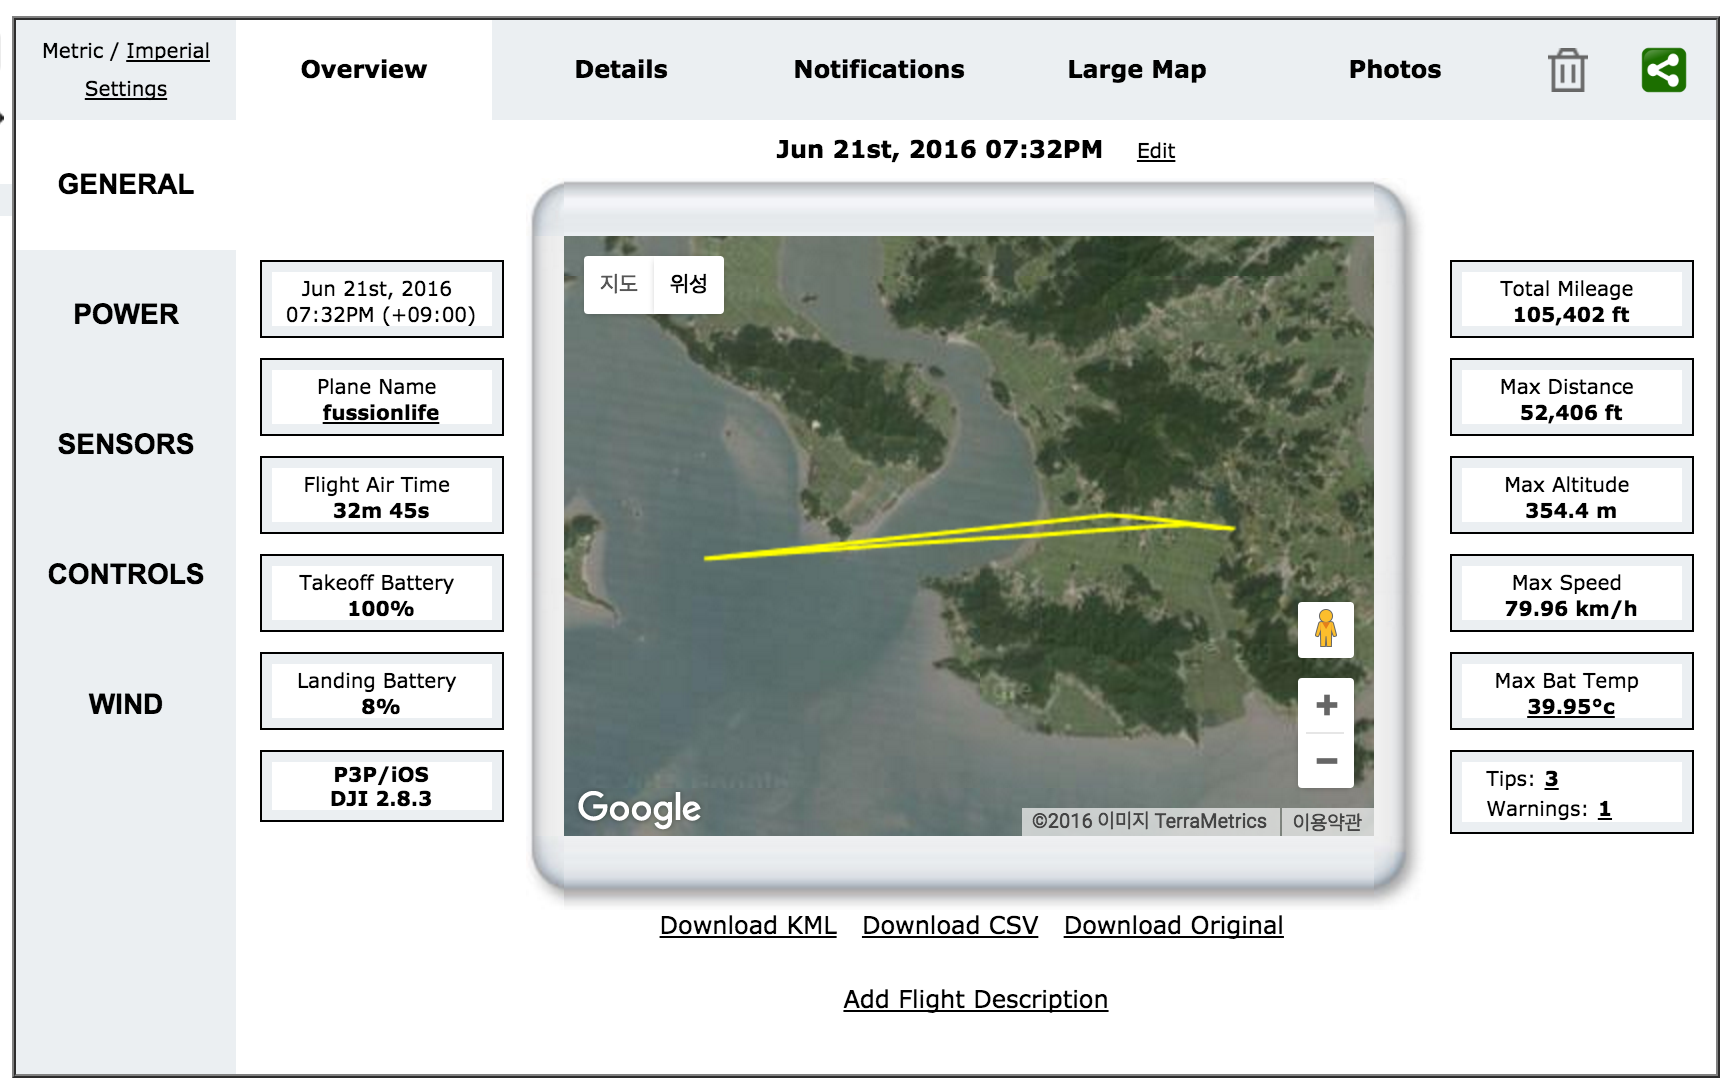This screenshot has width=1730, height=1090.
Task: Open the Settings link
Action: [x=126, y=89]
